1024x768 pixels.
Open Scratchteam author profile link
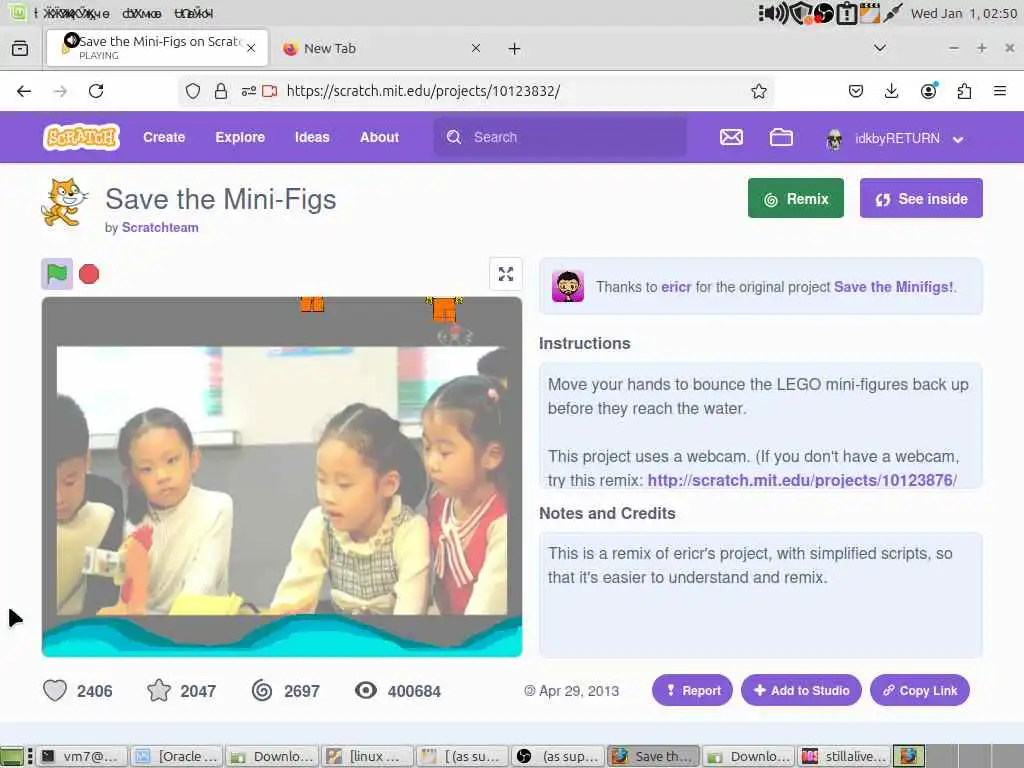160,227
